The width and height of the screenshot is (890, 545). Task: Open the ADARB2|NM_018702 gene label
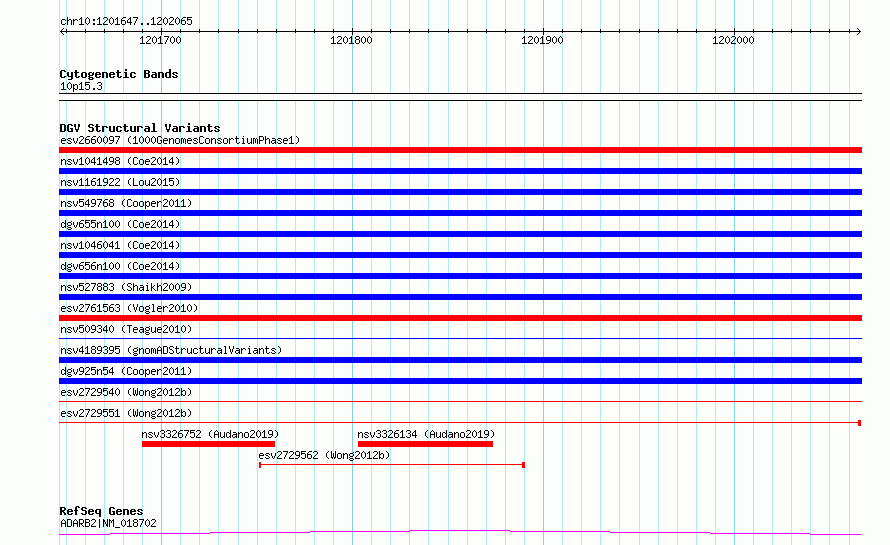tap(108, 523)
